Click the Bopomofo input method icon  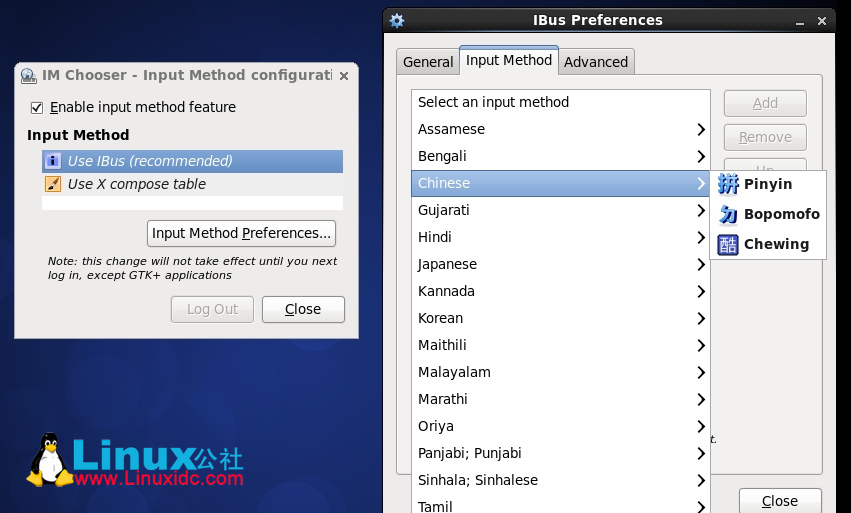[x=728, y=214]
